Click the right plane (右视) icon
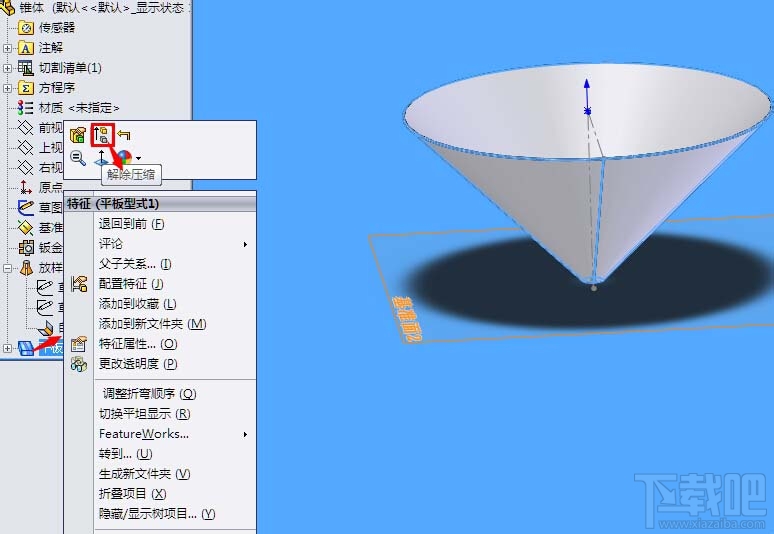This screenshot has height=534, width=774. [25, 167]
